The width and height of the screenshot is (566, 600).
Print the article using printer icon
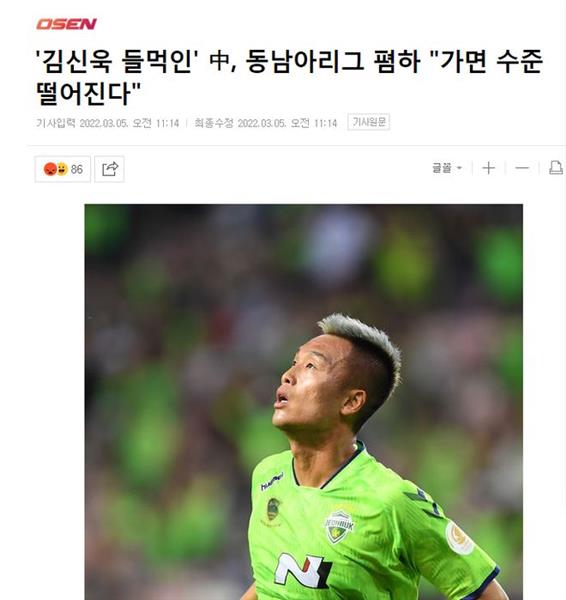[x=556, y=168]
